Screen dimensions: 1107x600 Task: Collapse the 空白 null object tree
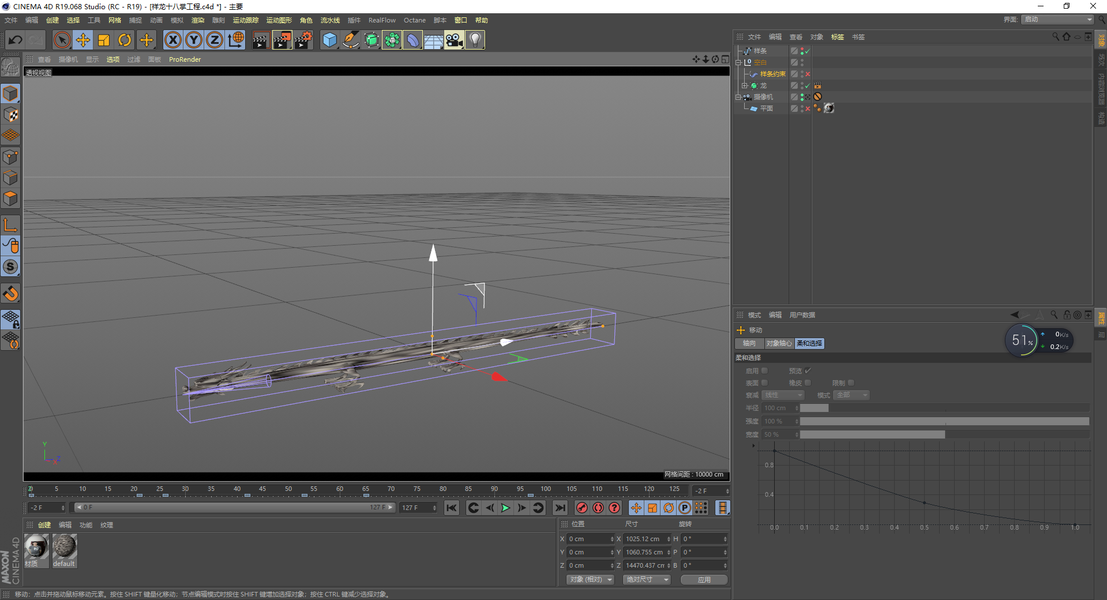coord(738,62)
